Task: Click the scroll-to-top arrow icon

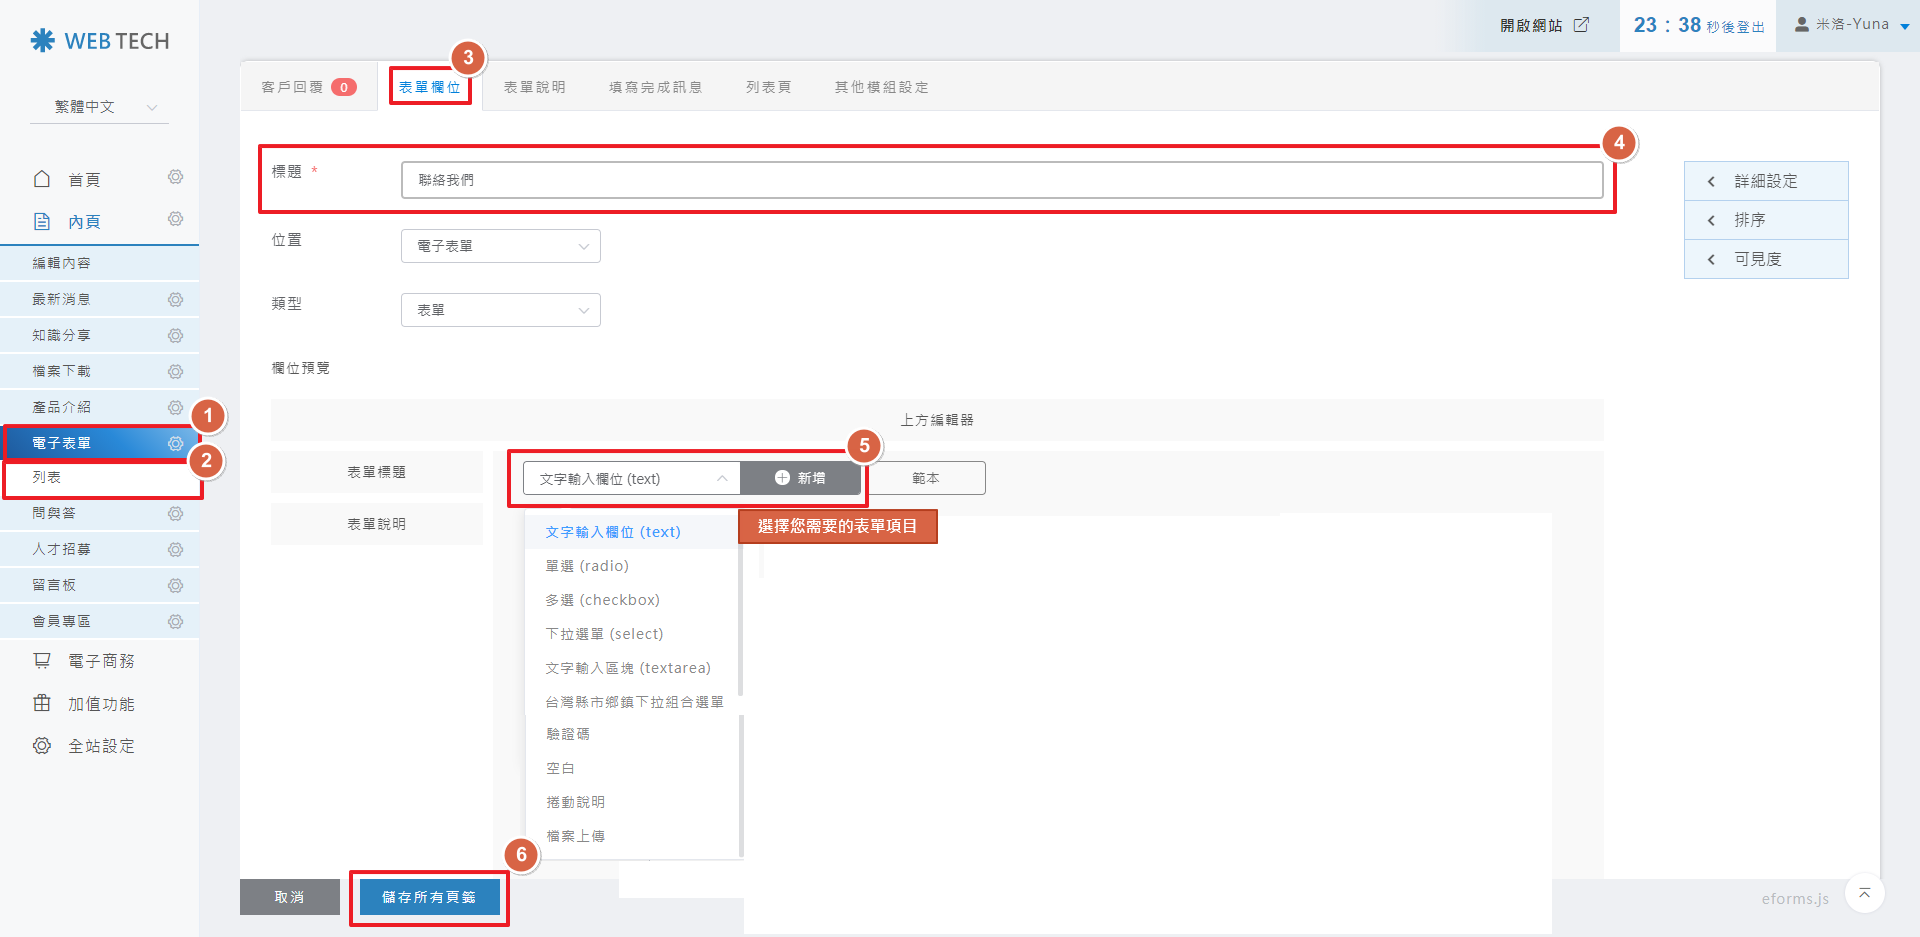Action: point(1864,893)
